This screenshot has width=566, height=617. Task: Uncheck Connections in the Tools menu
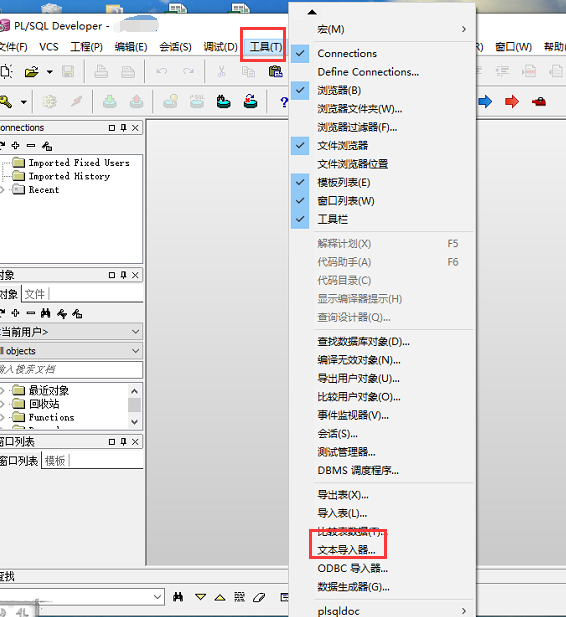click(383, 54)
